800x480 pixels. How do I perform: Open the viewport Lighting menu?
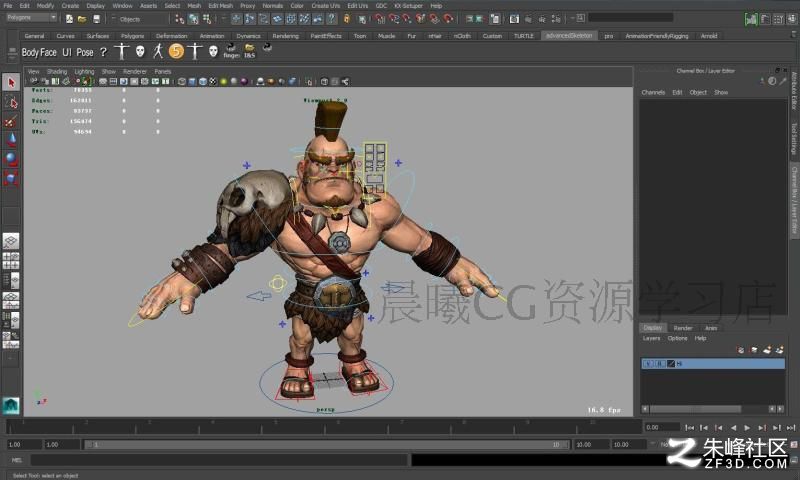[x=84, y=71]
